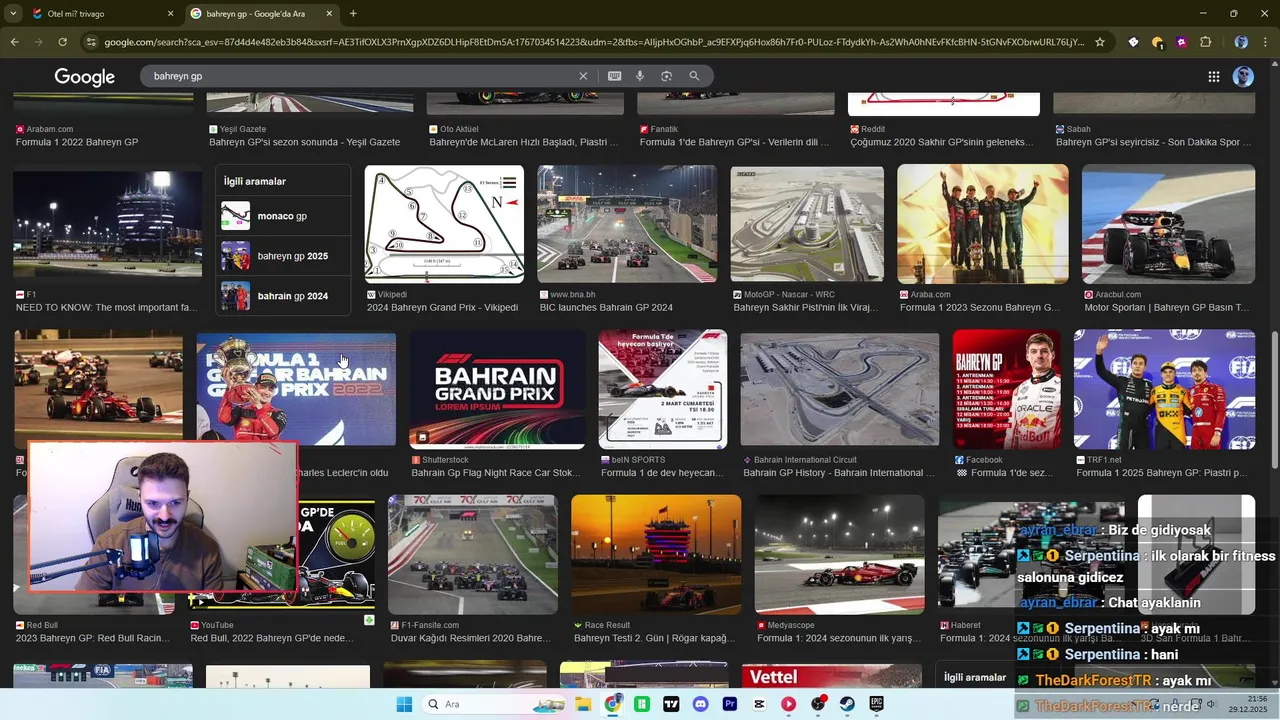View site information icon in the address bar
Image resolution: width=1280 pixels, height=720 pixels.
tap(92, 42)
